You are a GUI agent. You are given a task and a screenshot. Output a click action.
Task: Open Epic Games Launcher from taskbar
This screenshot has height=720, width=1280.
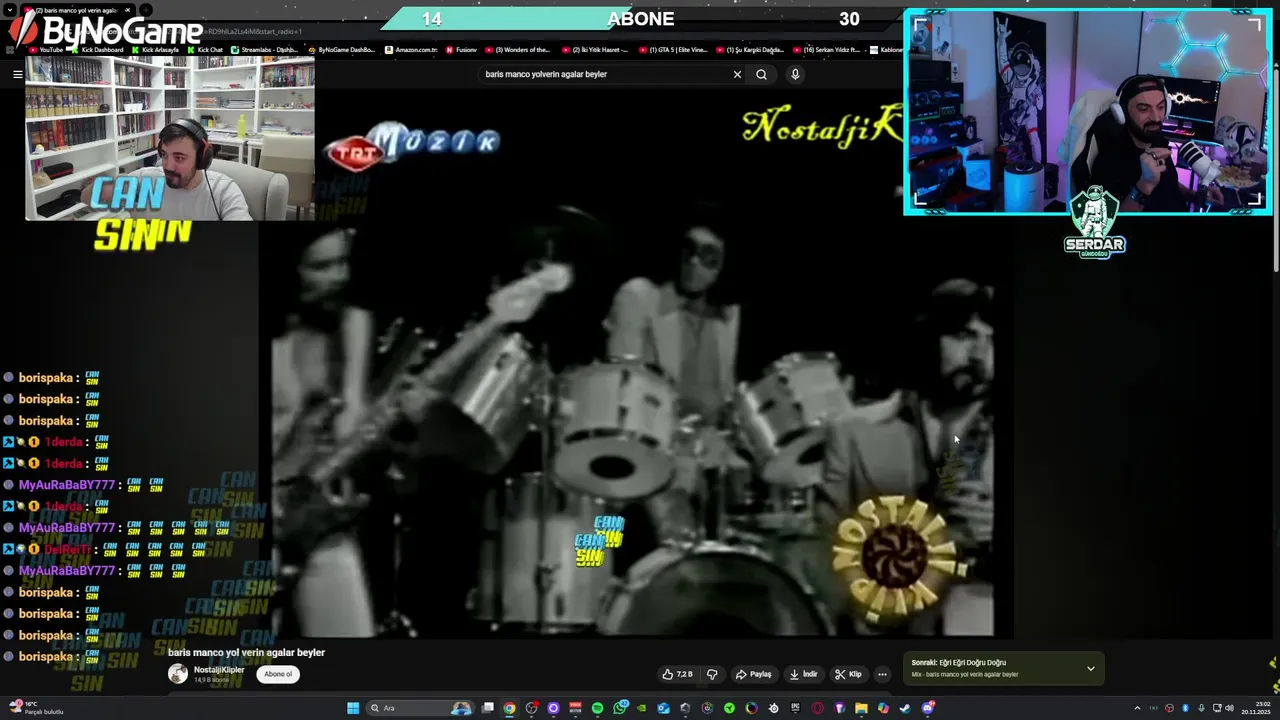(x=795, y=708)
